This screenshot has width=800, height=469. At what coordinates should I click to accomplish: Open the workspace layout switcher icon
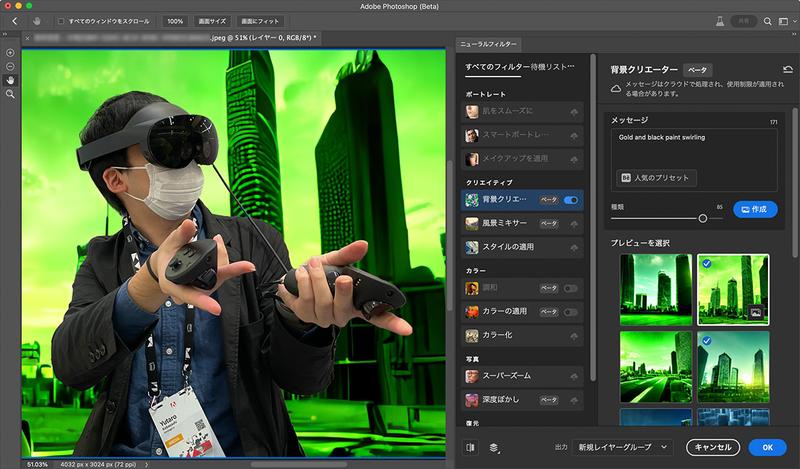784,21
